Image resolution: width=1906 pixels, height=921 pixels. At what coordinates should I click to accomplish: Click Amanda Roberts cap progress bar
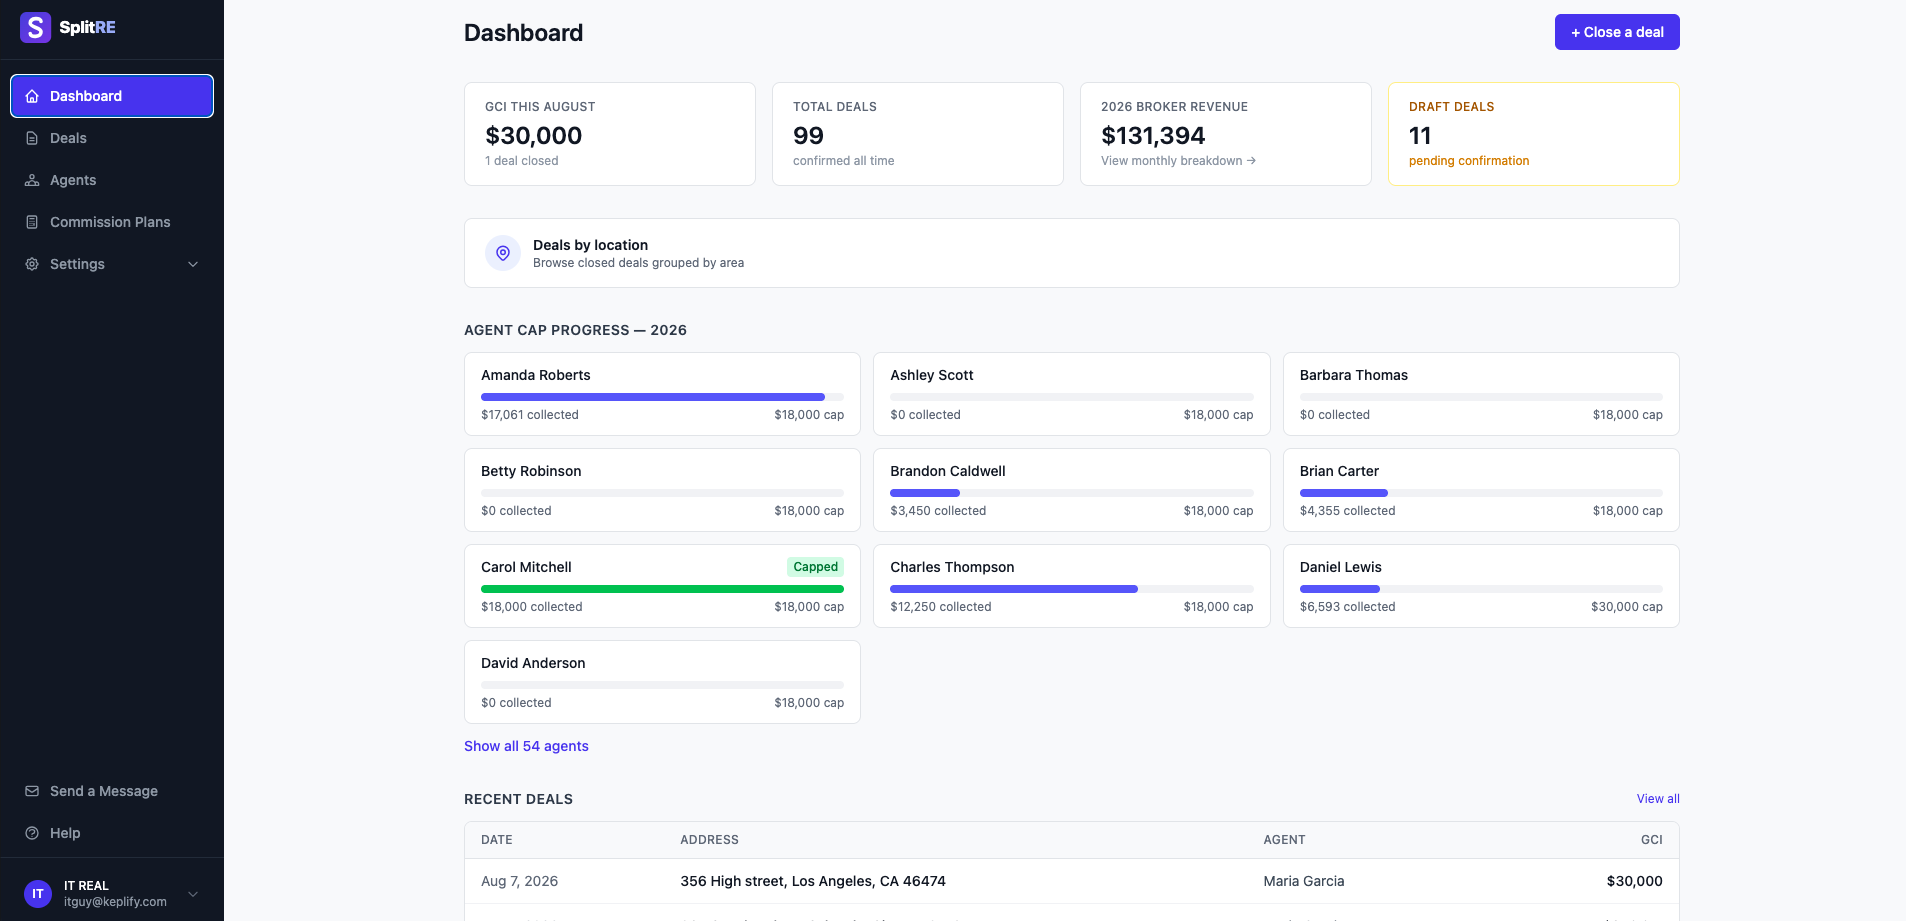[662, 397]
